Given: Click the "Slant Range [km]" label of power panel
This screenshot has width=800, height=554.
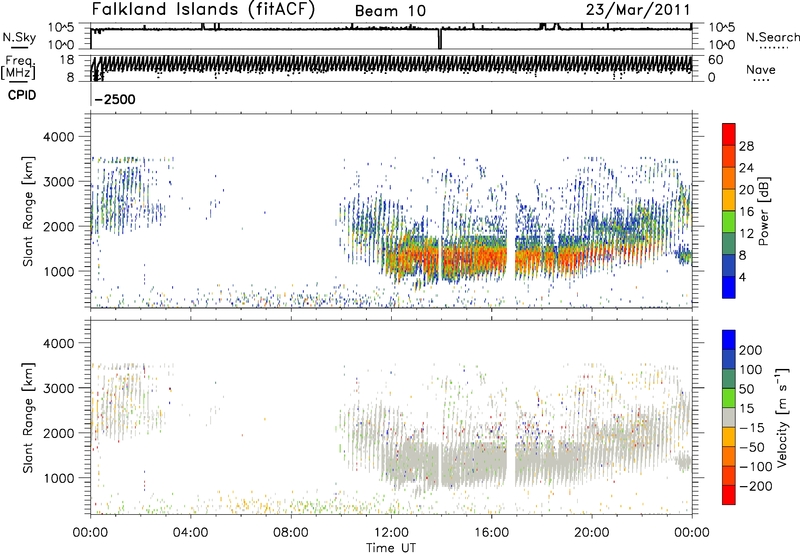Looking at the screenshot, I should tap(28, 211).
